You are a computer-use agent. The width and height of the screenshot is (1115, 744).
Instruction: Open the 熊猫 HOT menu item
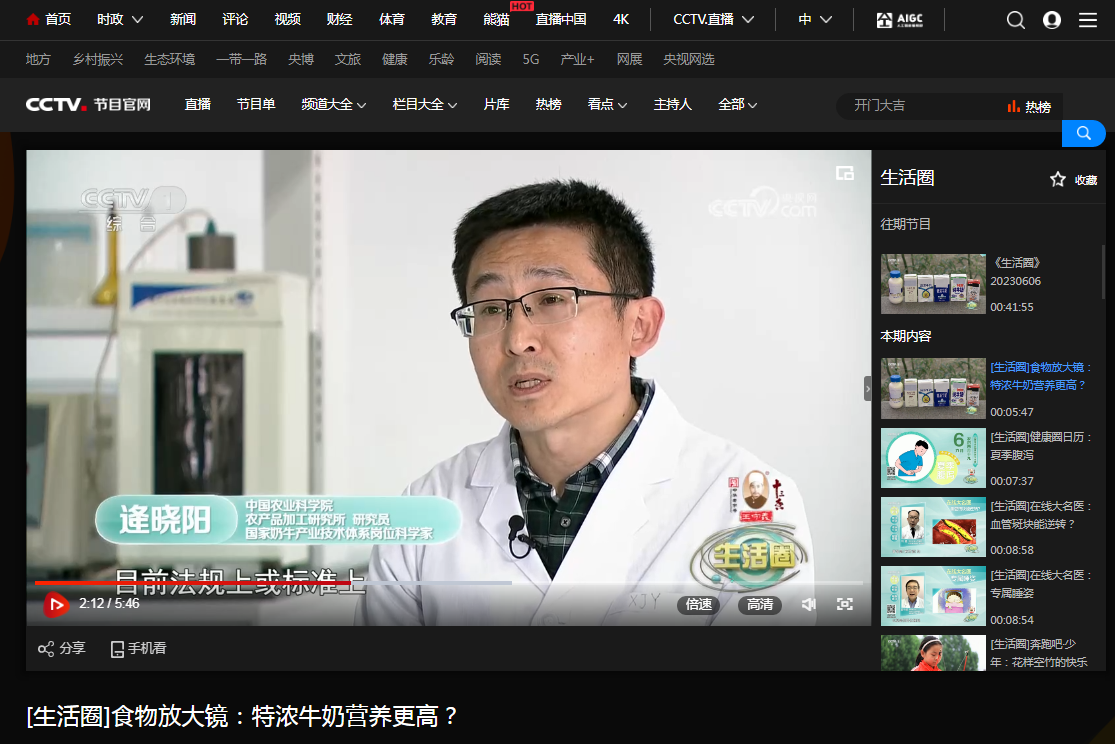496,19
